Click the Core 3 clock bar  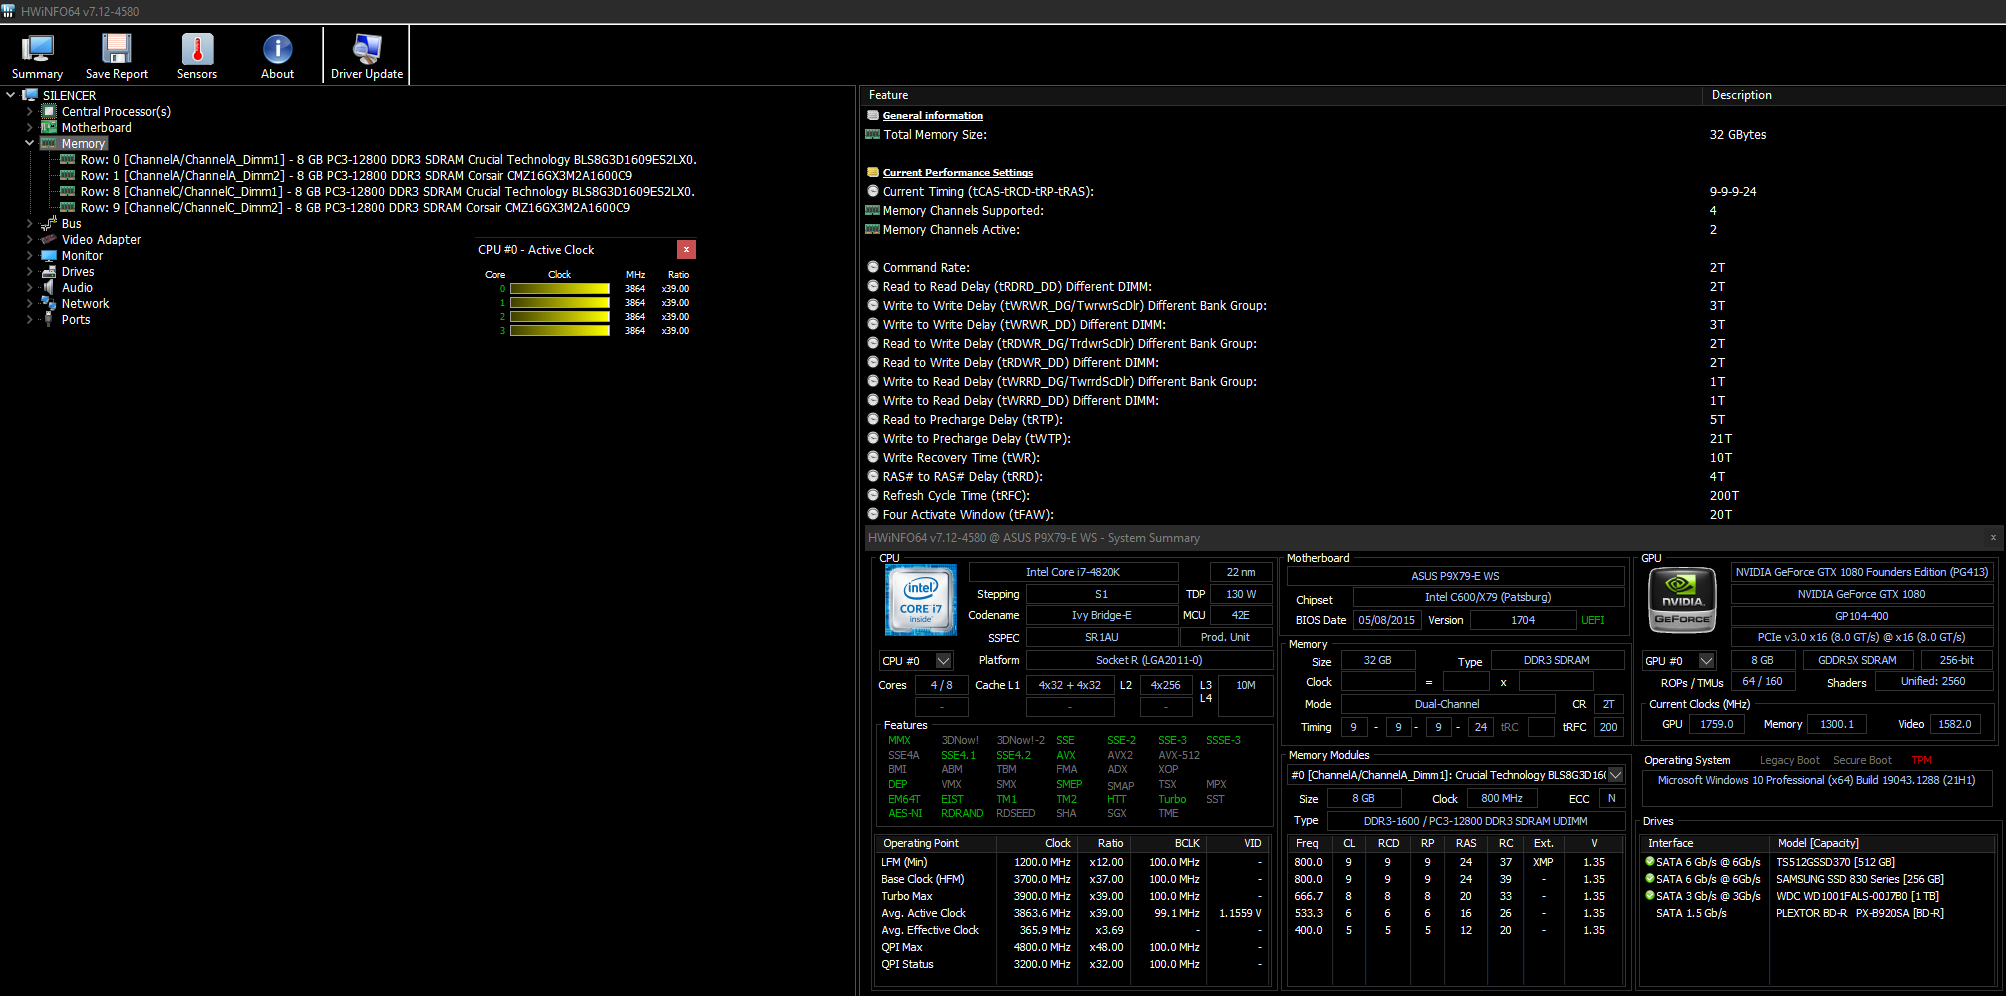pyautogui.click(x=560, y=331)
